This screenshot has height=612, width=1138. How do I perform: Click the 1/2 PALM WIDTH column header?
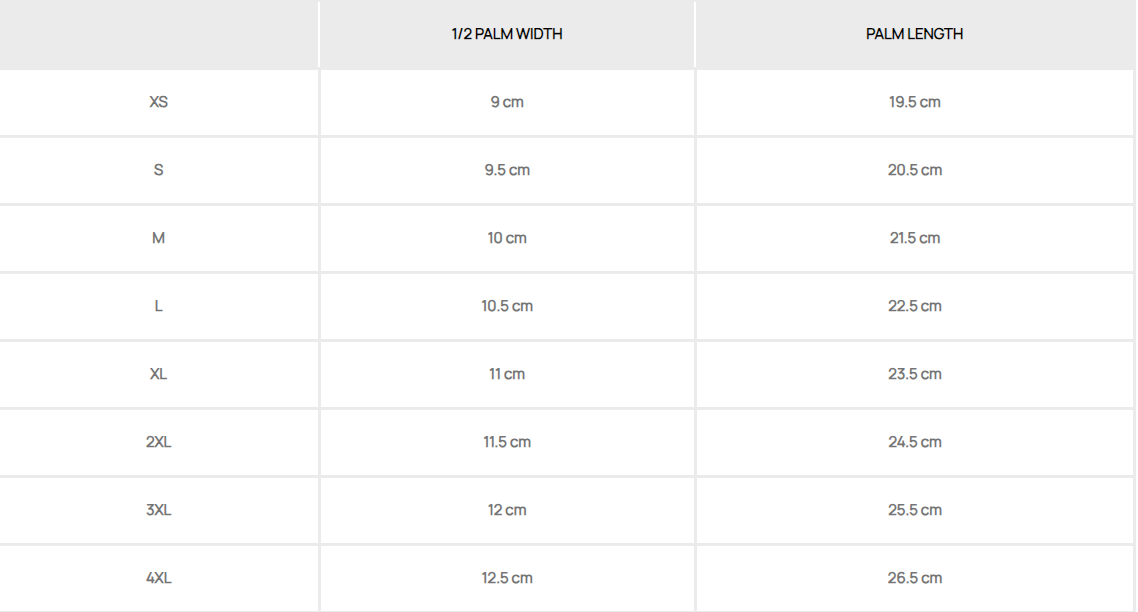pyautogui.click(x=507, y=34)
